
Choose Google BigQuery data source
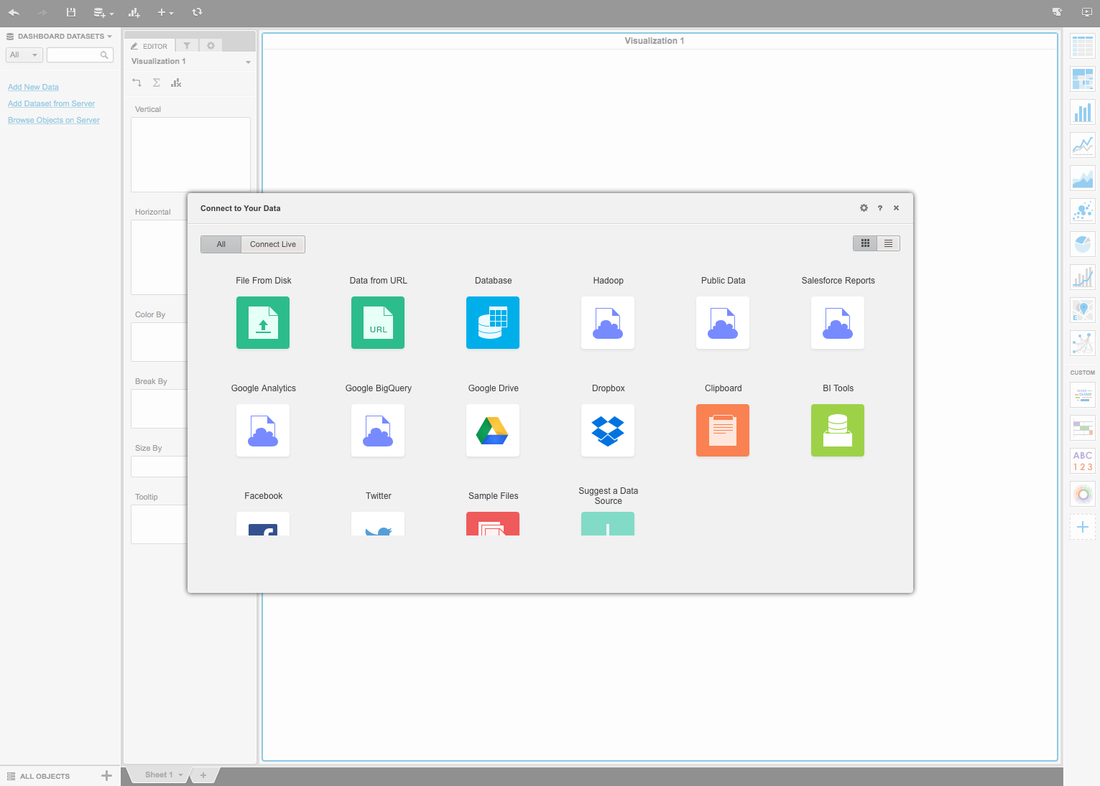click(378, 430)
